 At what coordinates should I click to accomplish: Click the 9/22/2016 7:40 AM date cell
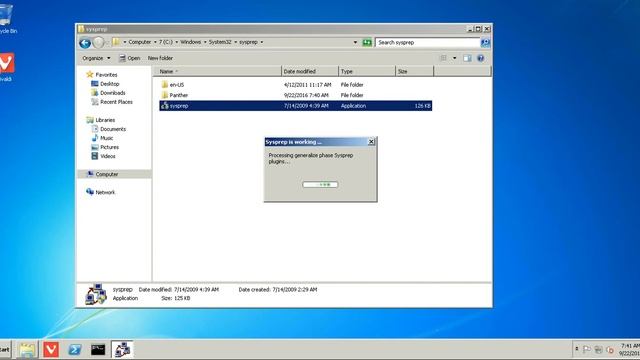(x=306, y=95)
